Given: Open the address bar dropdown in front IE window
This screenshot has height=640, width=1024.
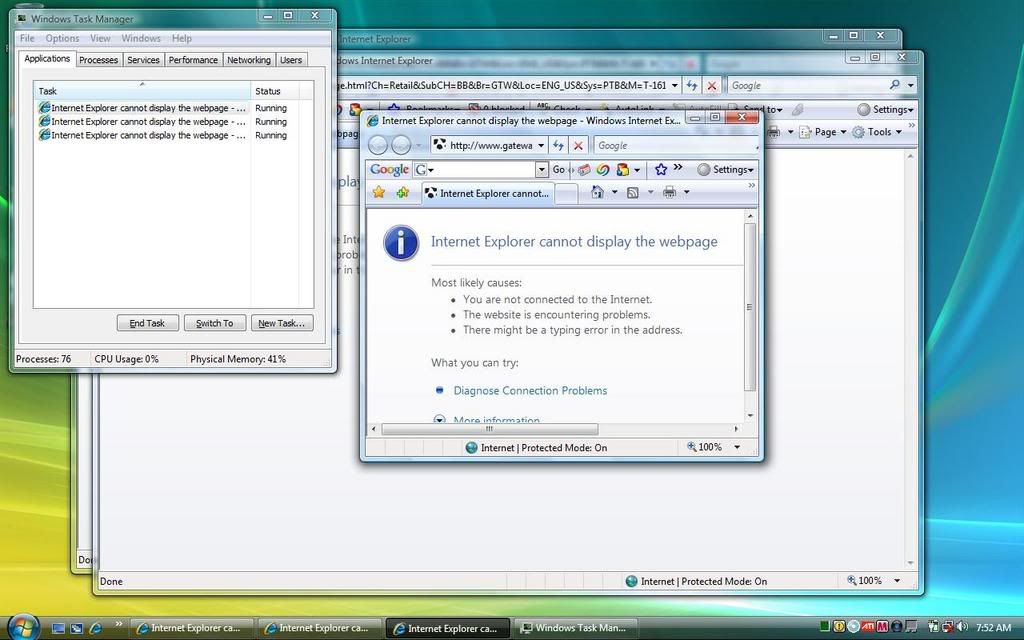Looking at the screenshot, I should [x=541, y=146].
